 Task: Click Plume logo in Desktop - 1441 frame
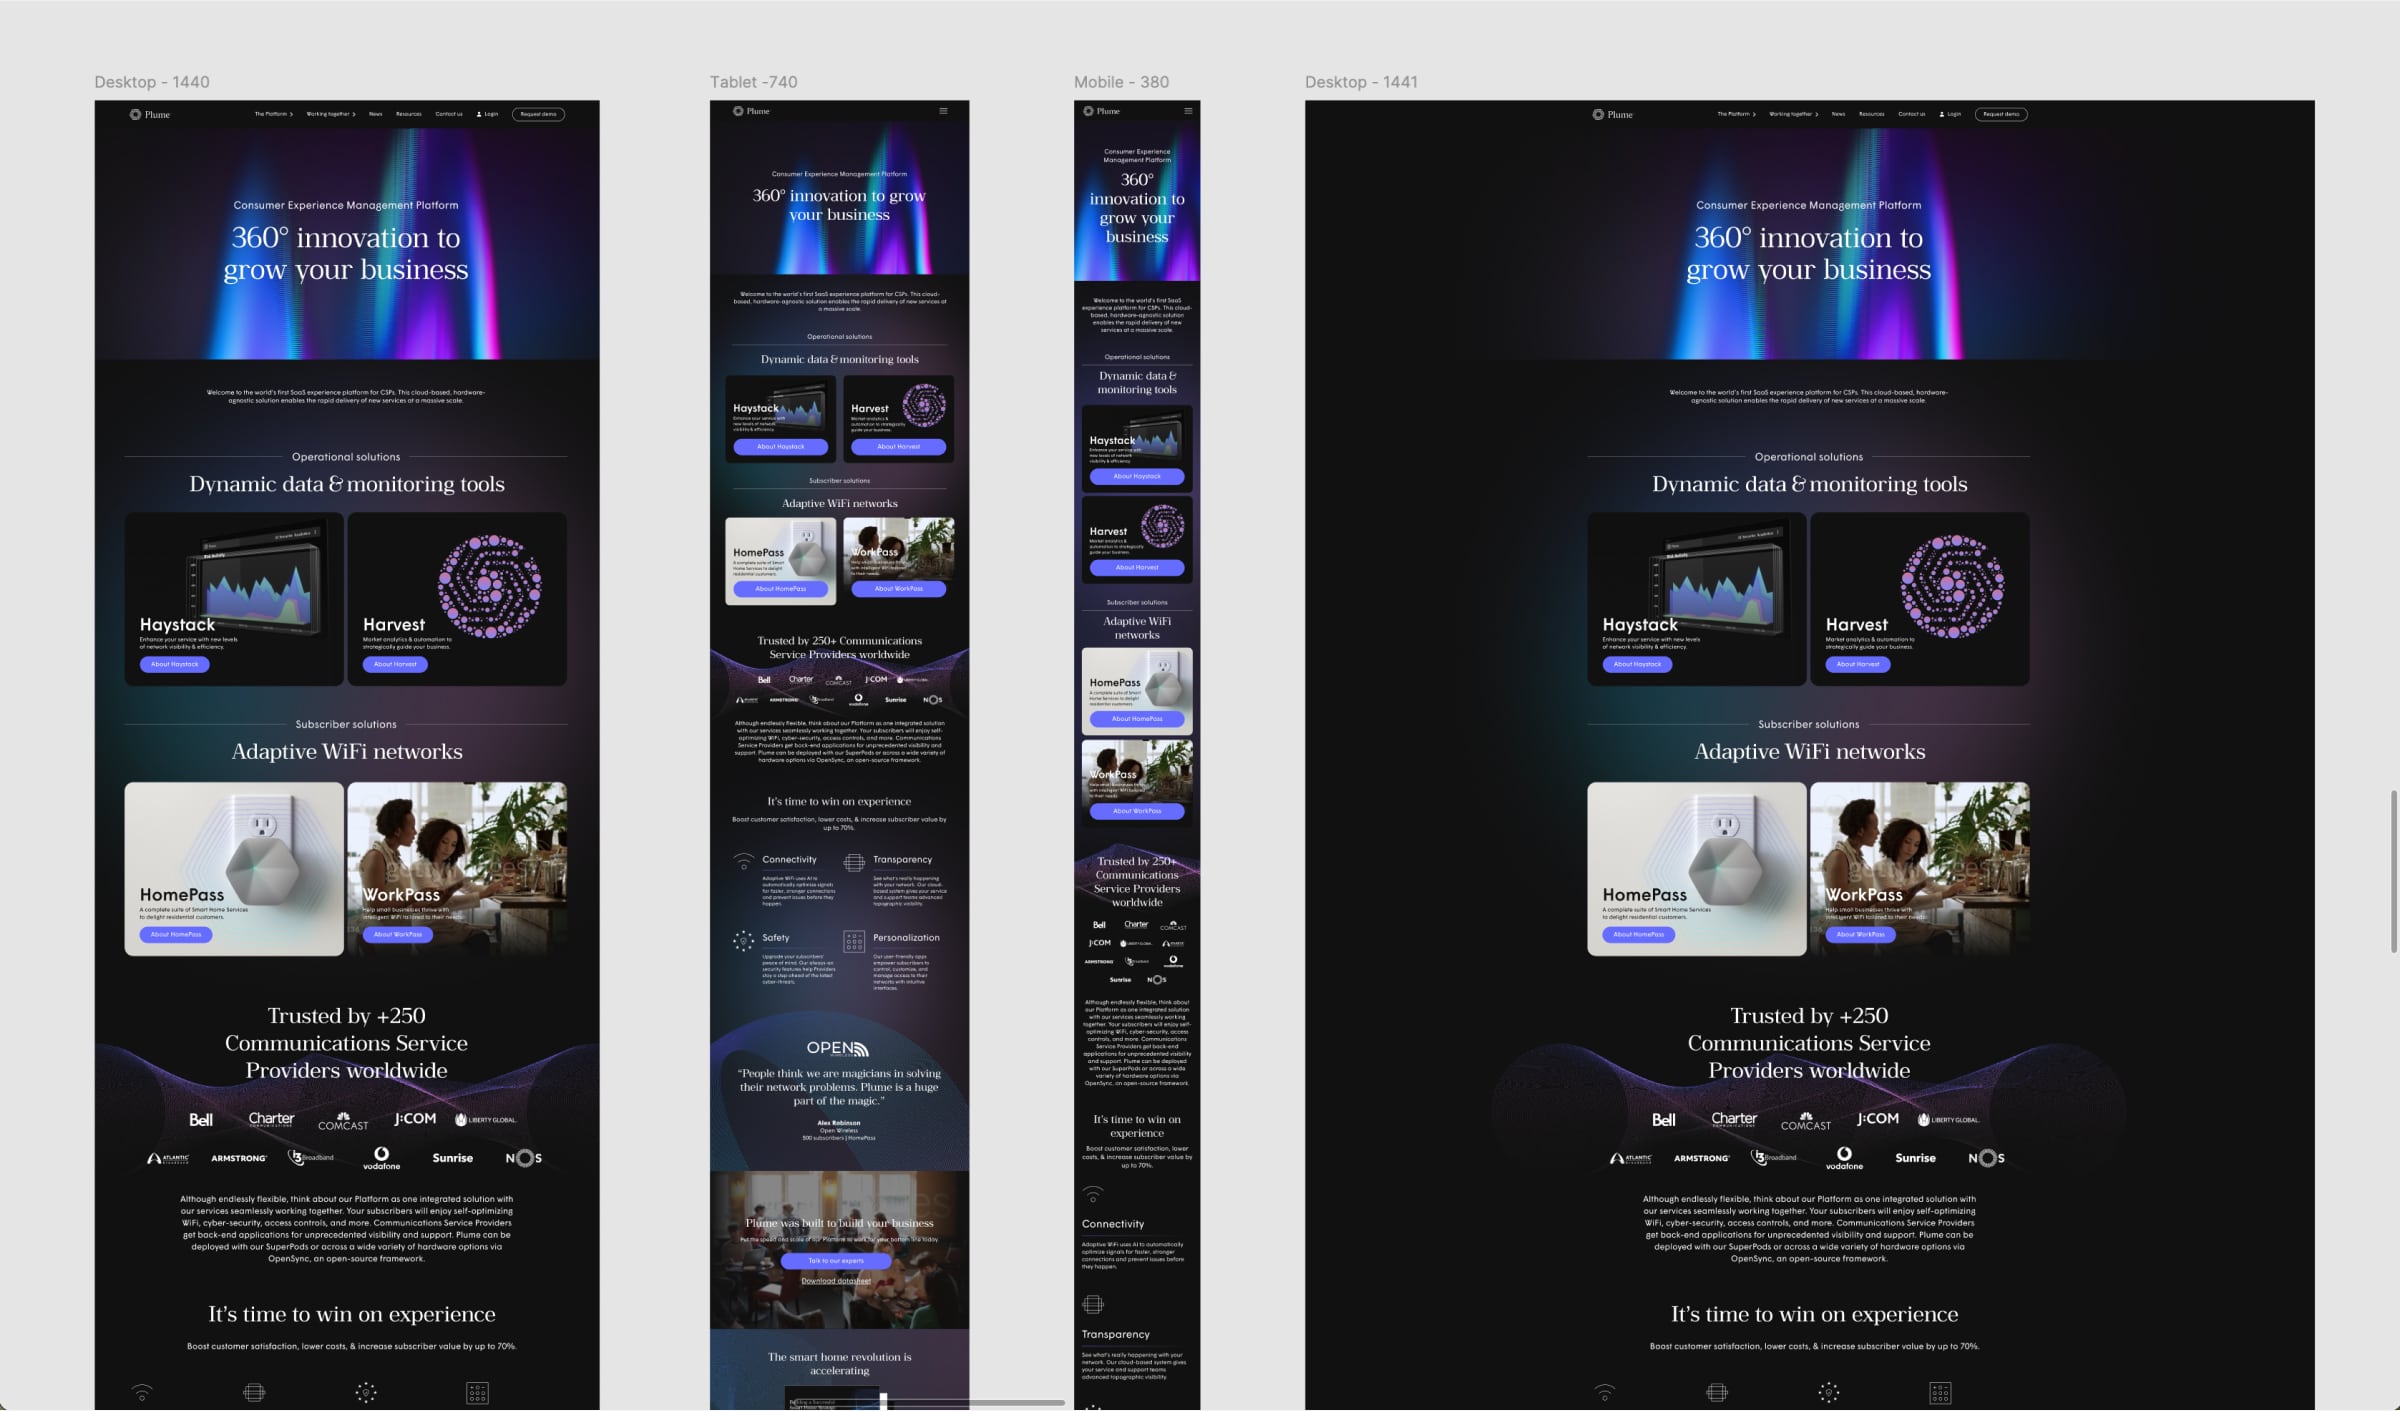click(1613, 114)
